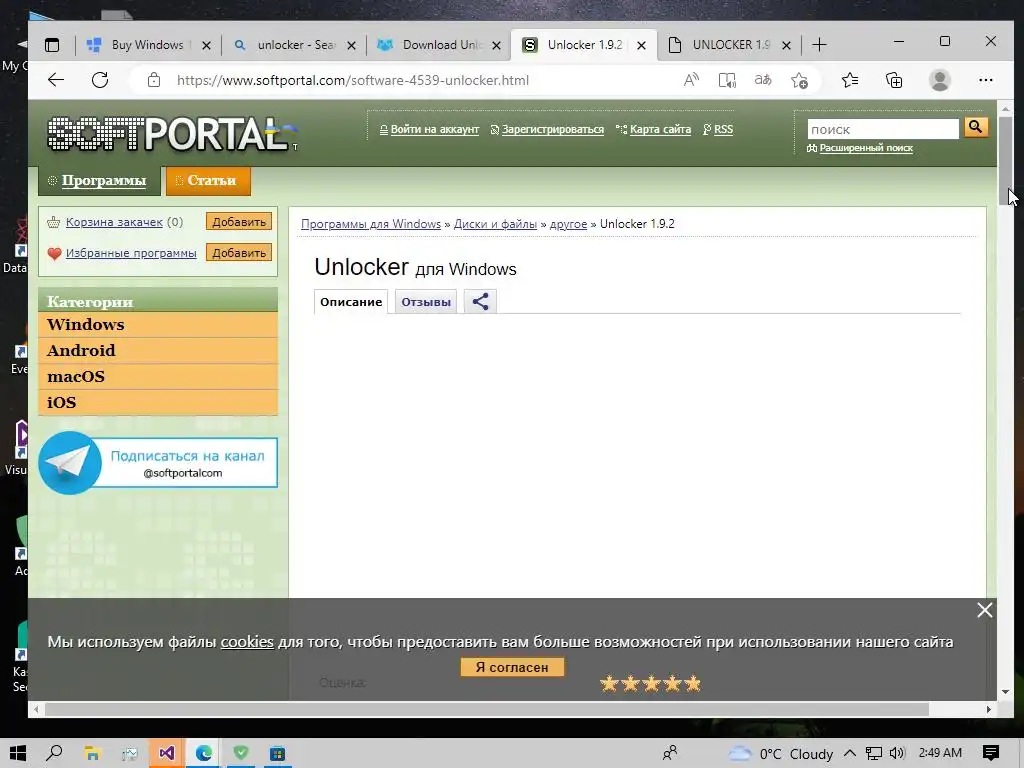The width and height of the screenshot is (1024, 768).
Task: Open the другое breadcrumb link
Action: pyautogui.click(x=568, y=224)
